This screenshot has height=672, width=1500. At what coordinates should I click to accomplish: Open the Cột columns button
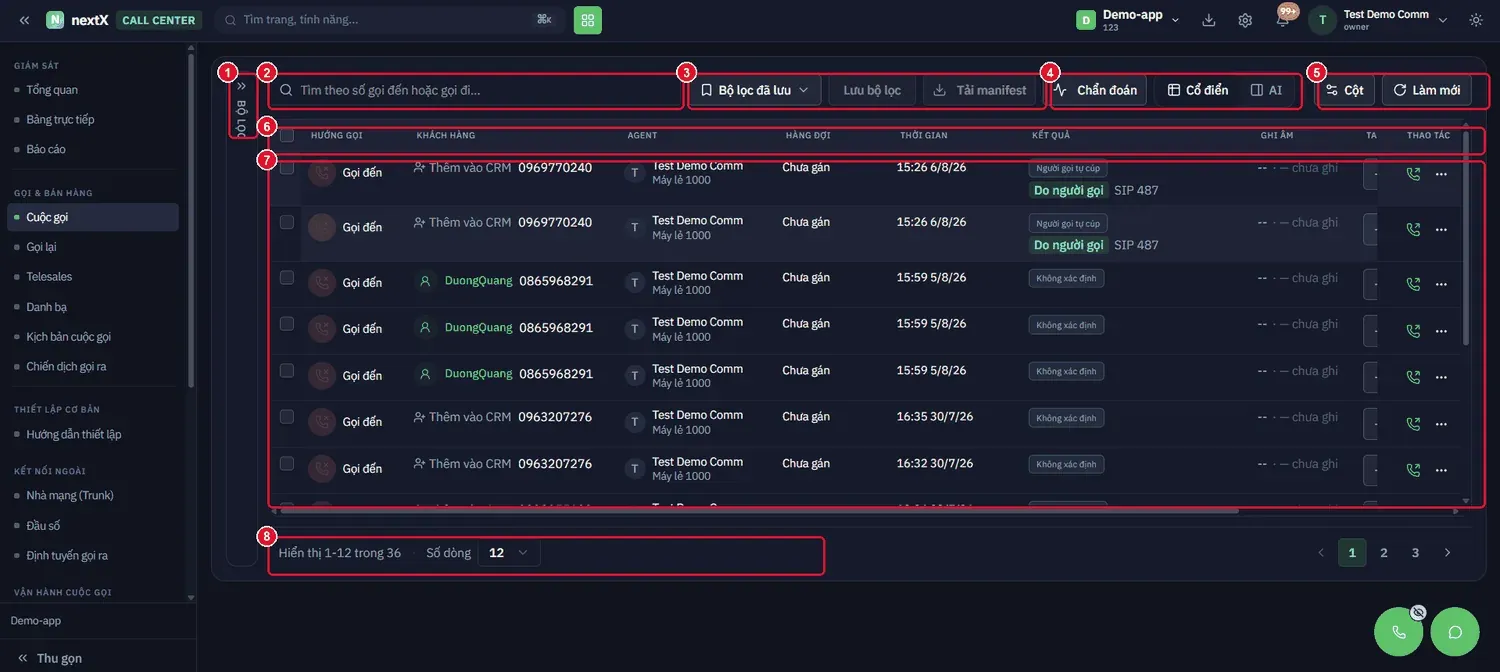1345,90
